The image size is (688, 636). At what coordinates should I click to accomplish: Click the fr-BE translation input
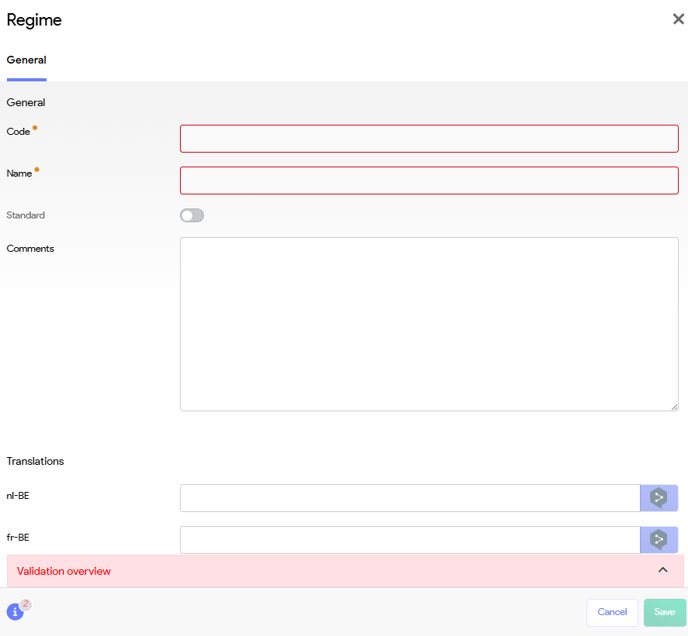tap(409, 540)
